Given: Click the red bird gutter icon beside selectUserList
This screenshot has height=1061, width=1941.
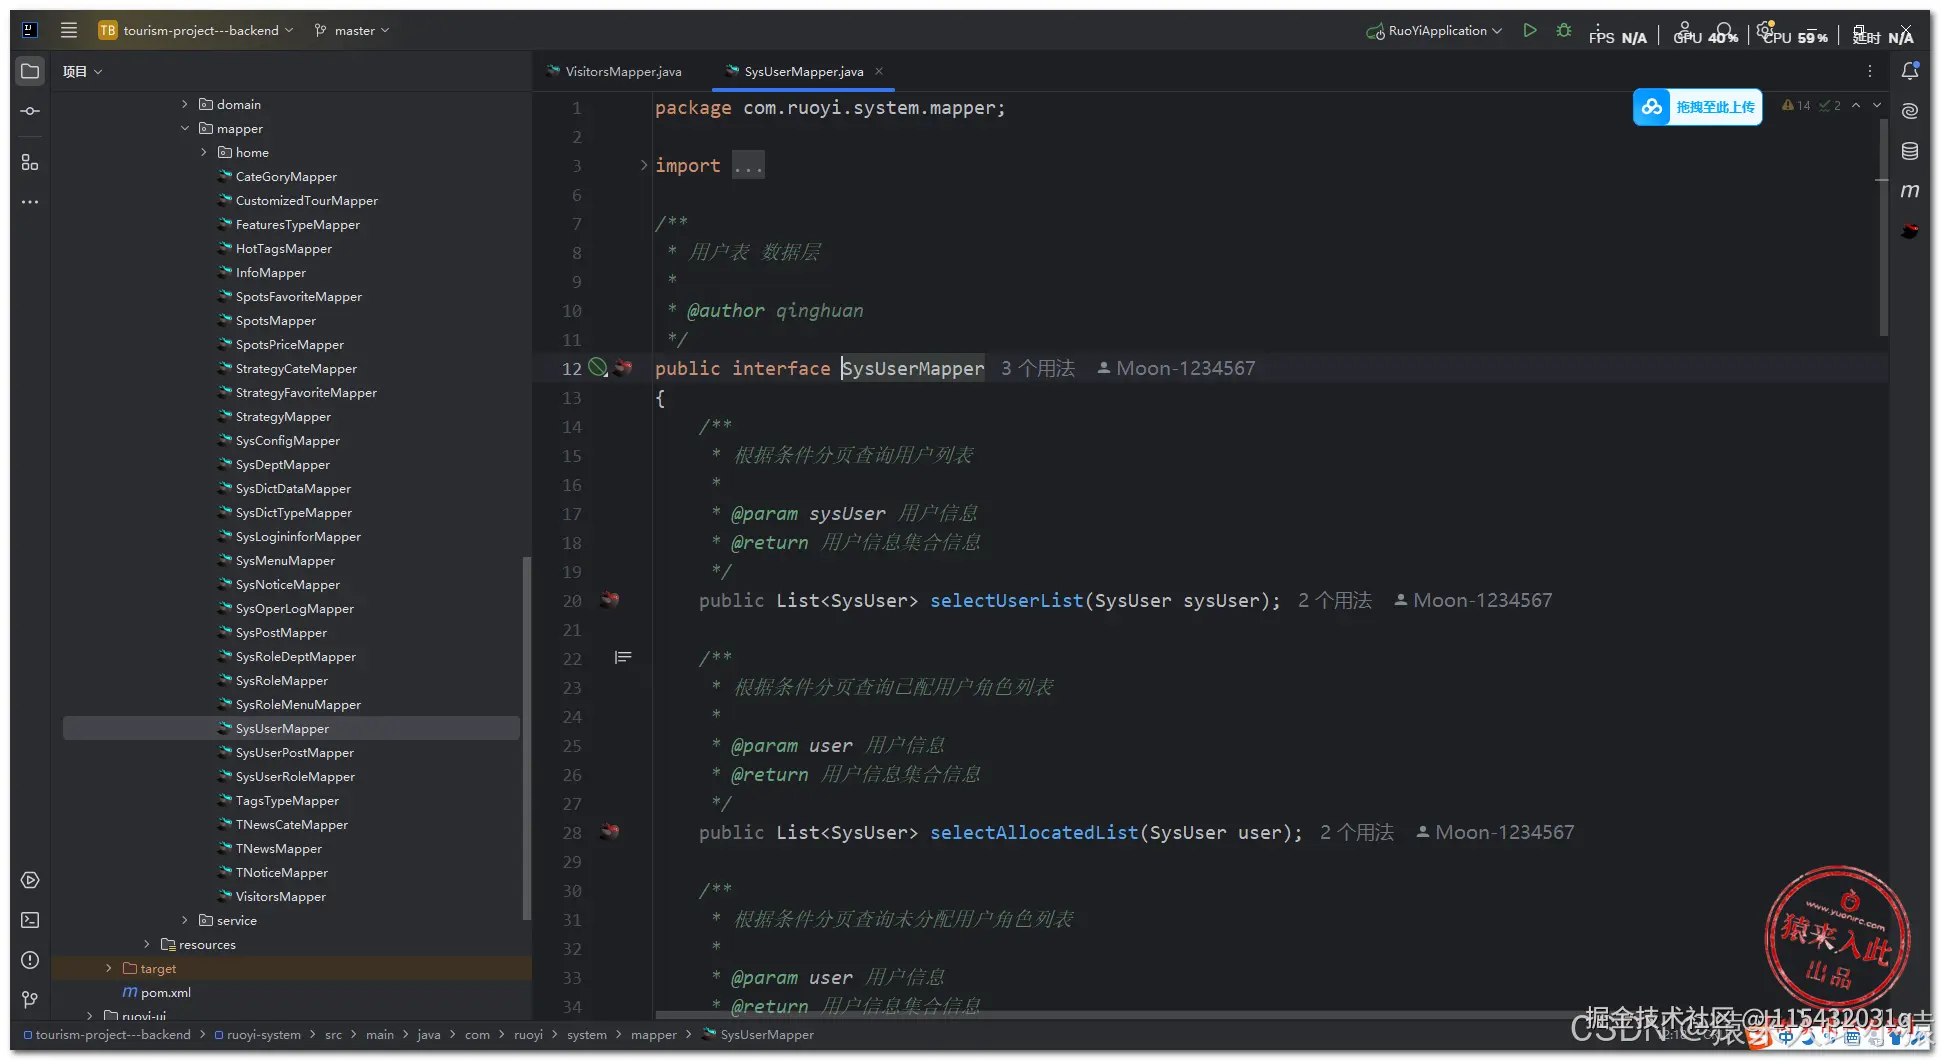Looking at the screenshot, I should tap(609, 600).
